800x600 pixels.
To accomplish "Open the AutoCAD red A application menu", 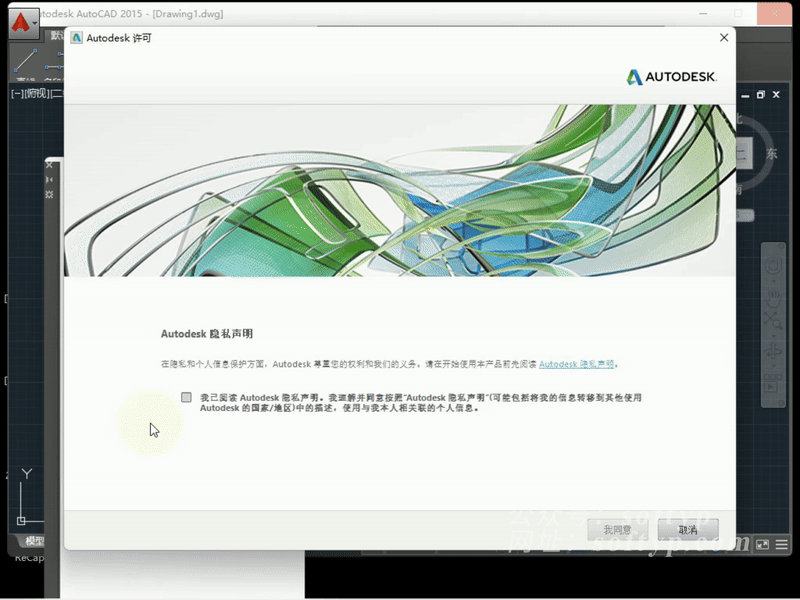I will [23, 23].
